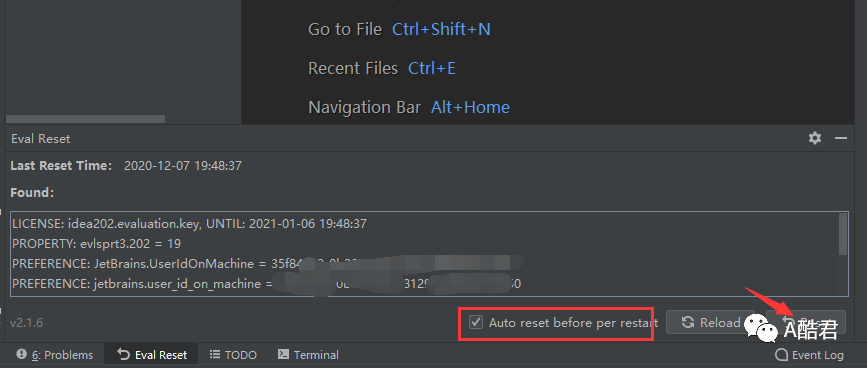The width and height of the screenshot is (867, 368).
Task: Click the Reload button's refresh icon
Action: (687, 322)
